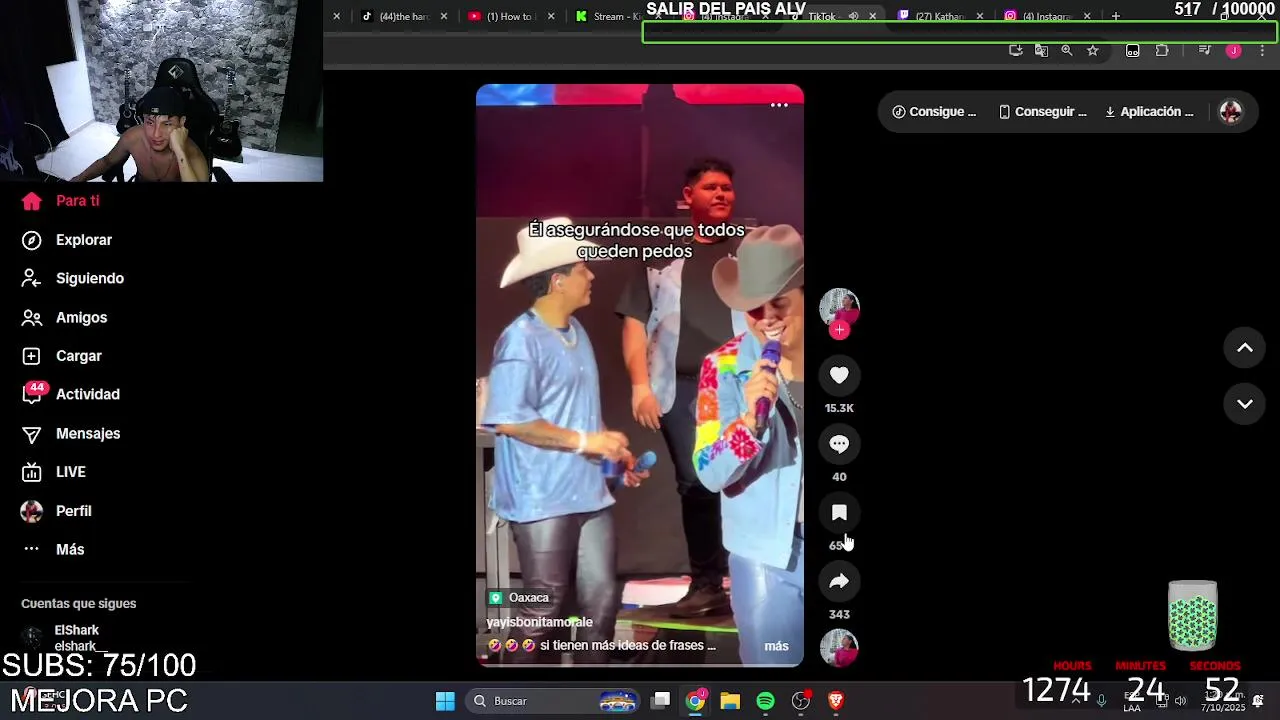Show hidden tray icons chevron
This screenshot has width=1280, height=720.
coord(1077,700)
